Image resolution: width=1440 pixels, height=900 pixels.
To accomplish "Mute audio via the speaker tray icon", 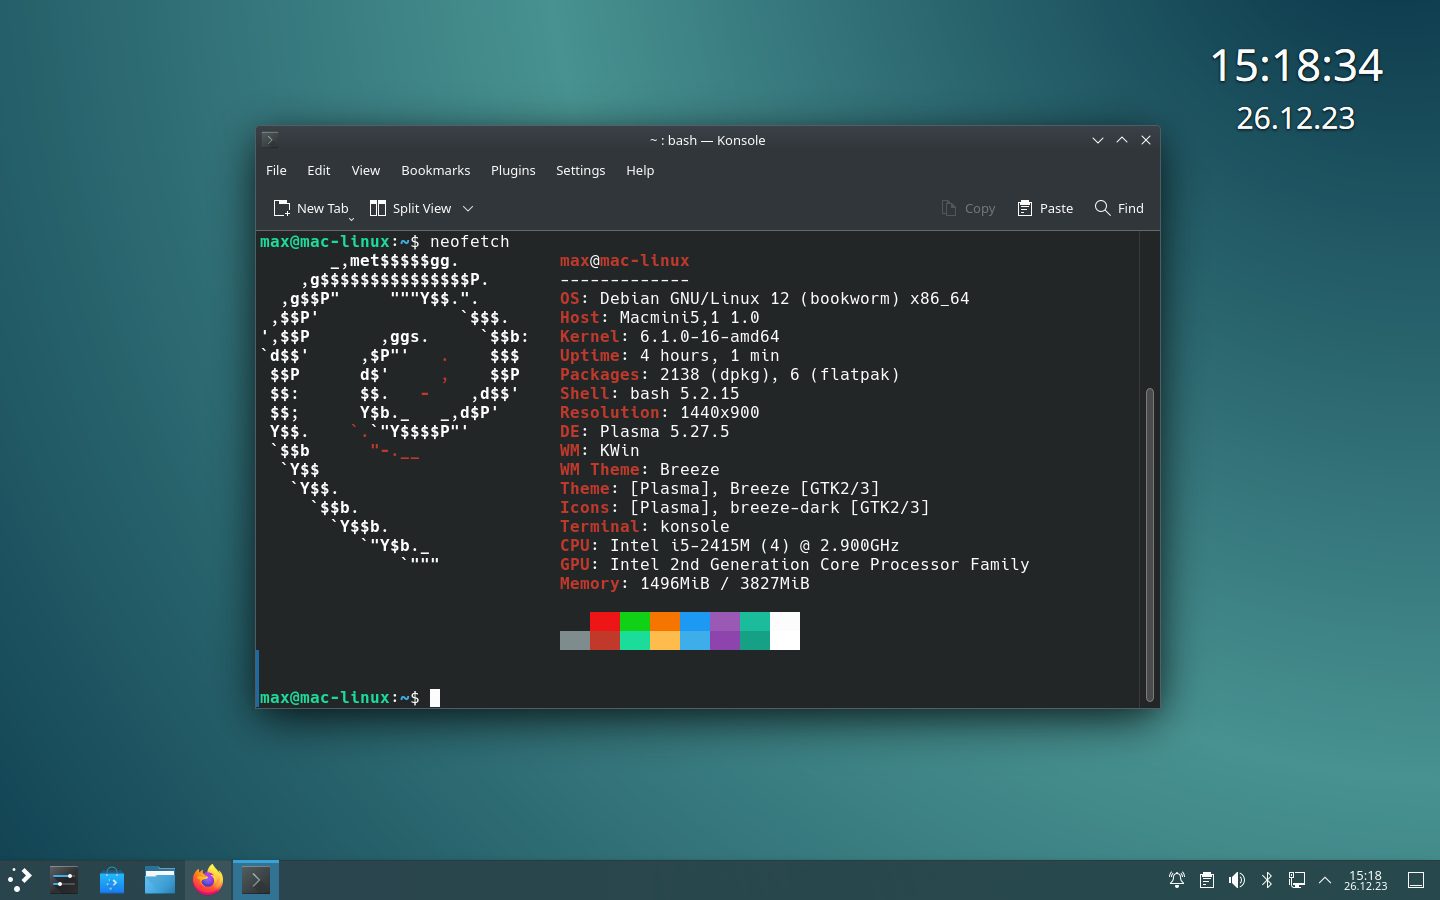I will point(1237,880).
